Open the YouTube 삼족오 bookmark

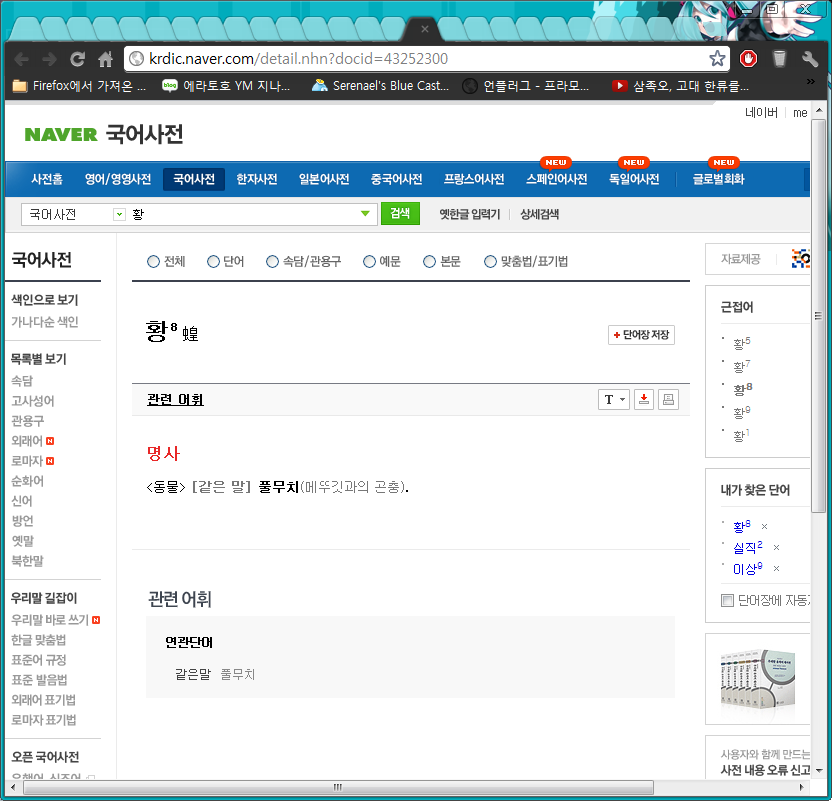tap(681, 85)
